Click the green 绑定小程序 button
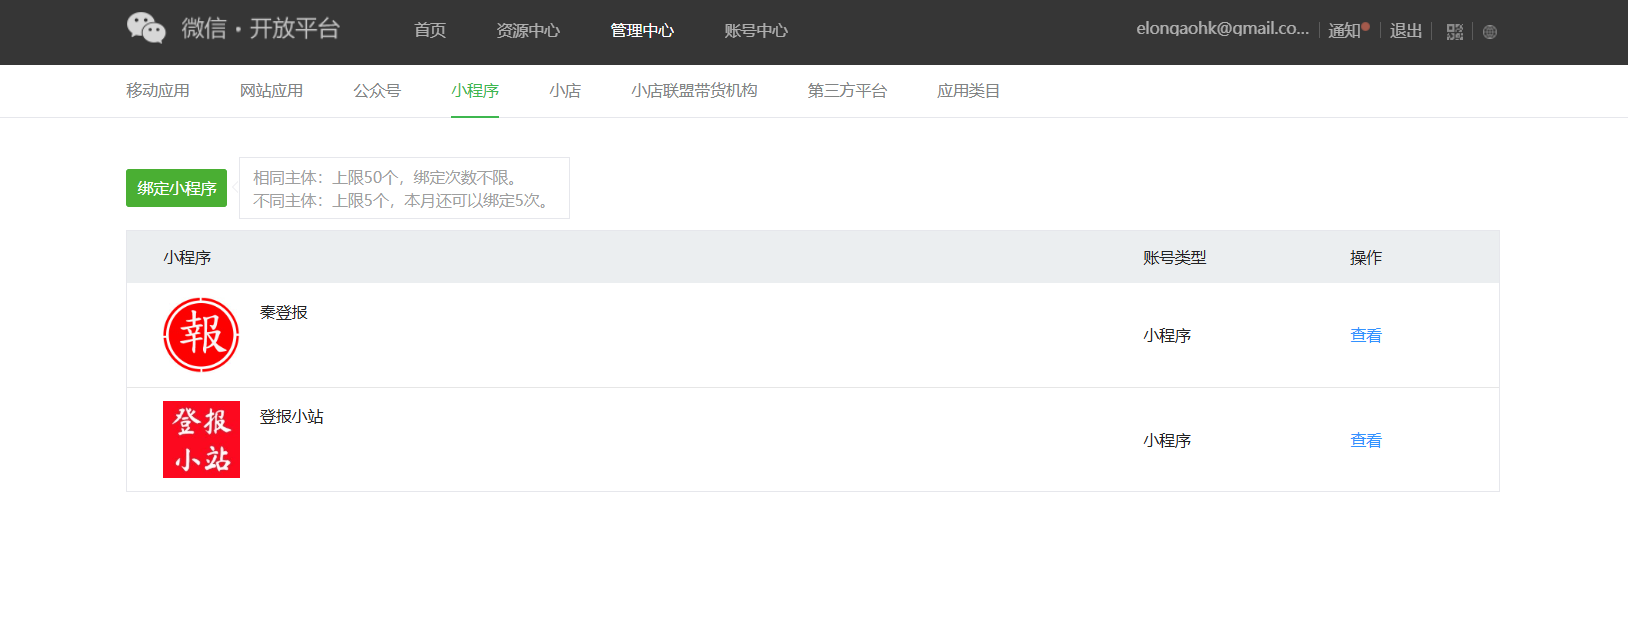The image size is (1628, 639). 176,188
